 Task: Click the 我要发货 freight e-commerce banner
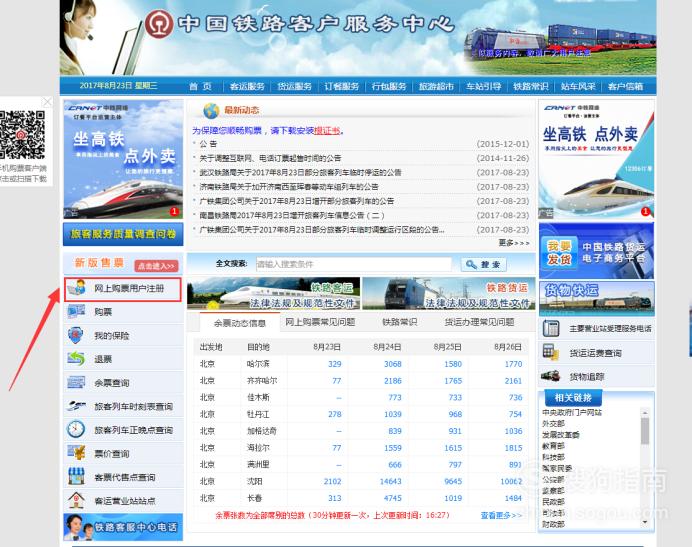click(x=596, y=251)
